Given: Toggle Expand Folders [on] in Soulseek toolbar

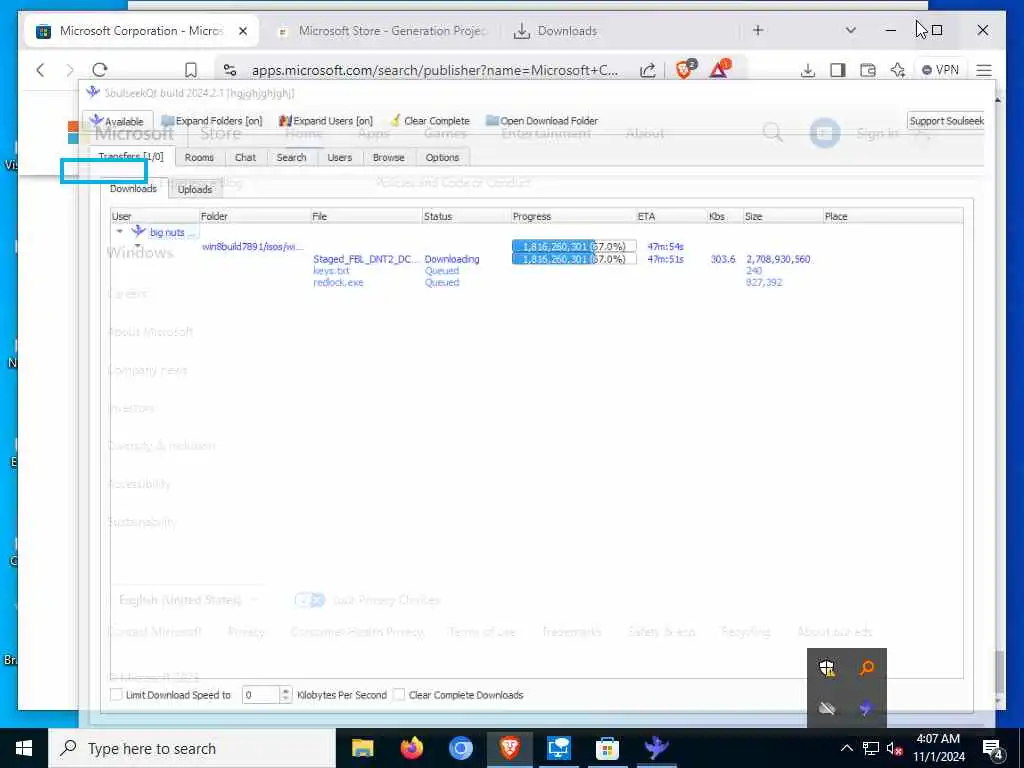Looking at the screenshot, I should (212, 121).
